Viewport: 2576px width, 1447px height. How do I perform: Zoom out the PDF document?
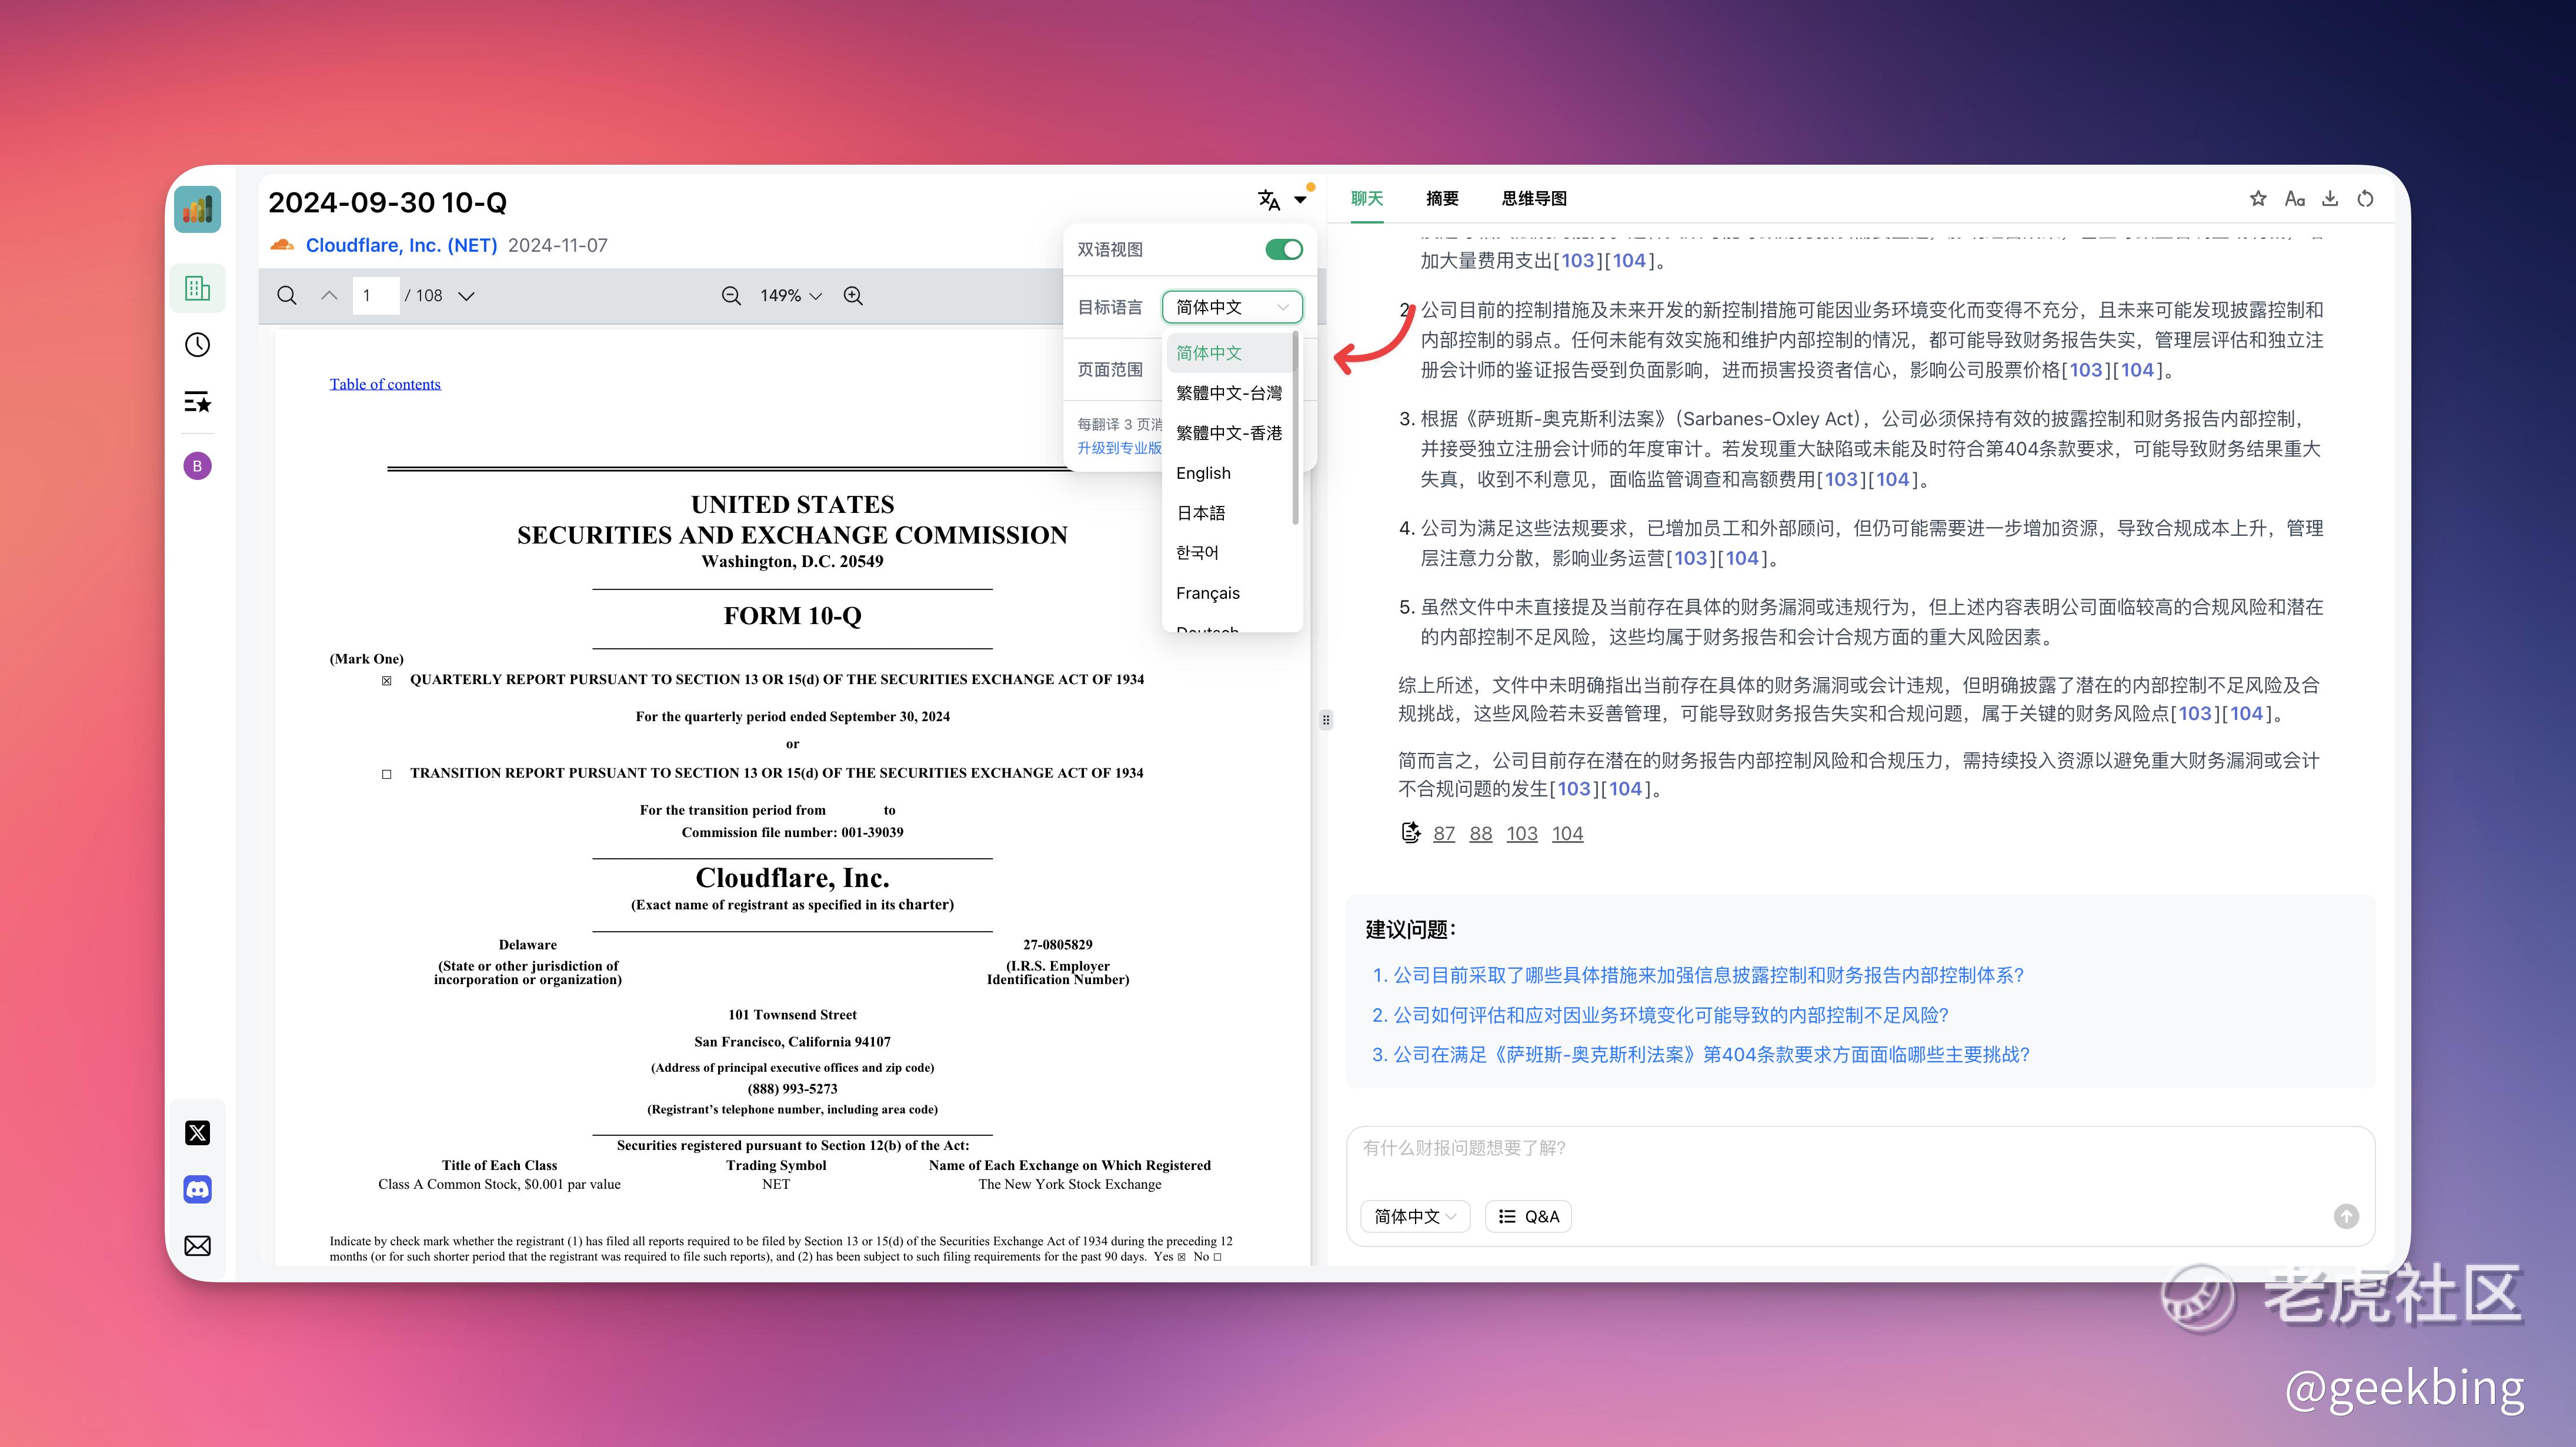731,296
